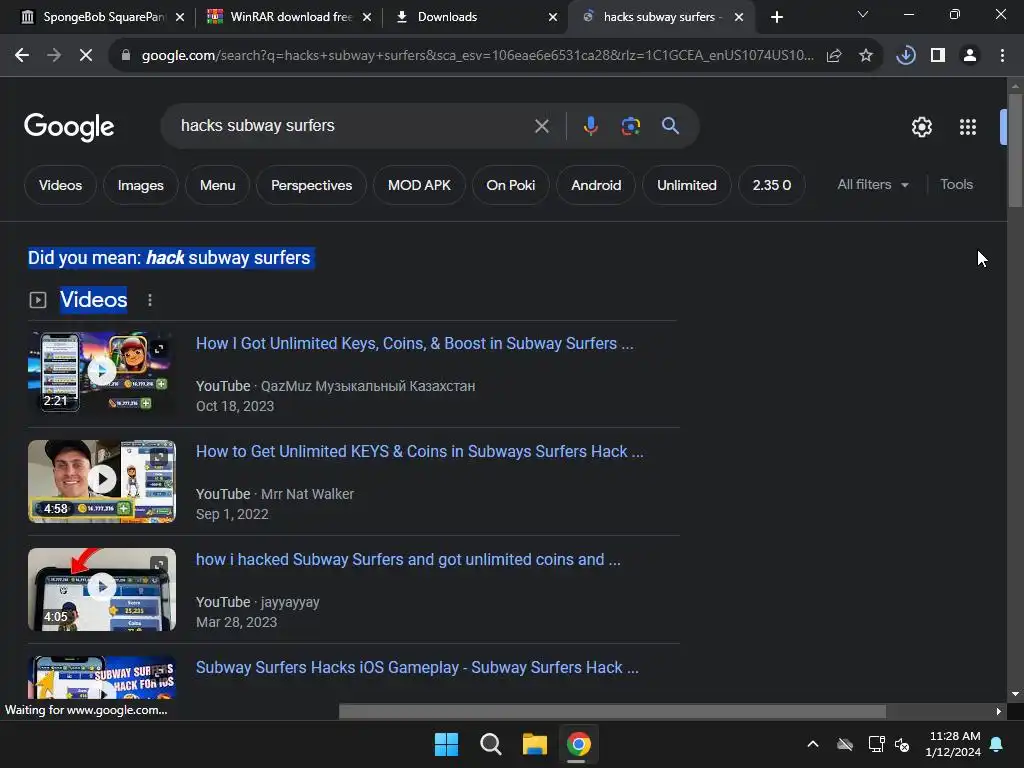Click the vertical scrollbar thumb
This screenshot has width=1024, height=768.
coord(1015,150)
